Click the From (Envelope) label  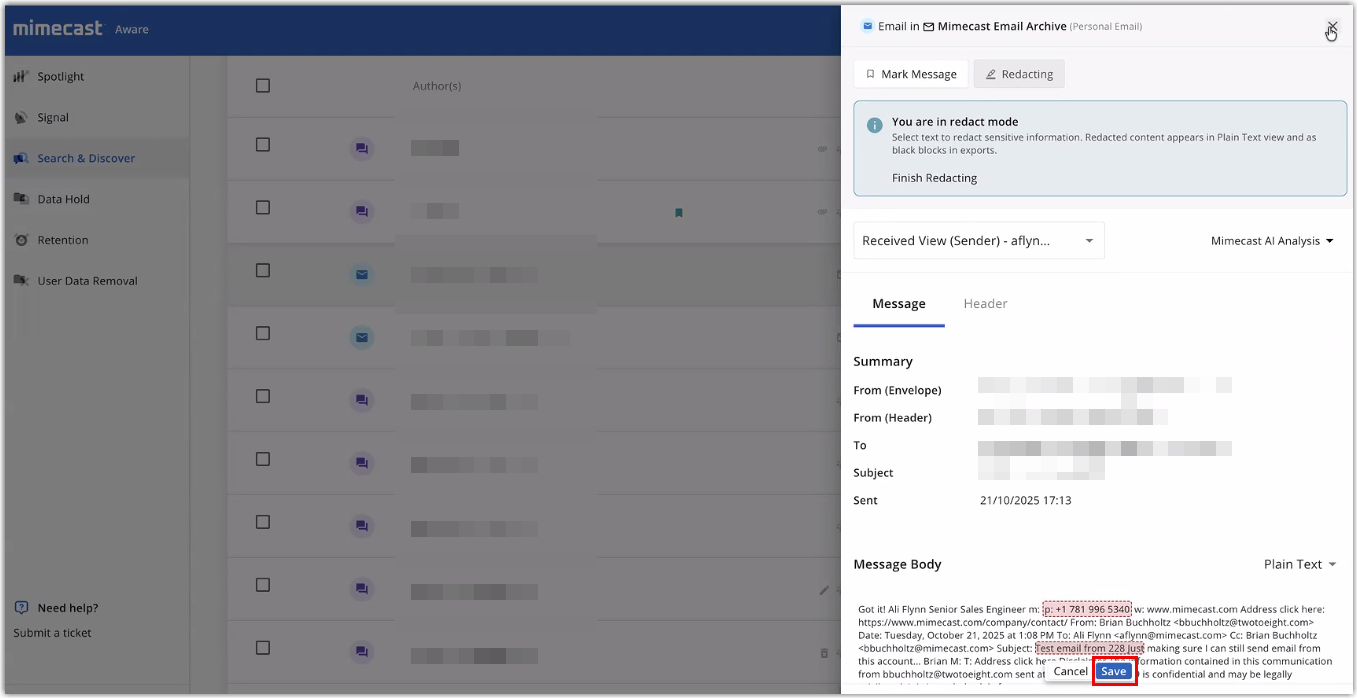pyautogui.click(x=897, y=390)
